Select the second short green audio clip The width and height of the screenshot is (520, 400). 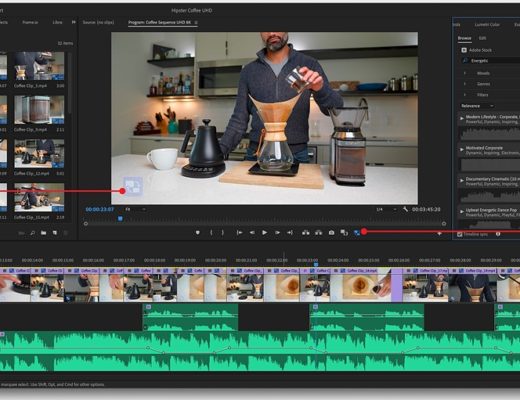[367, 317]
